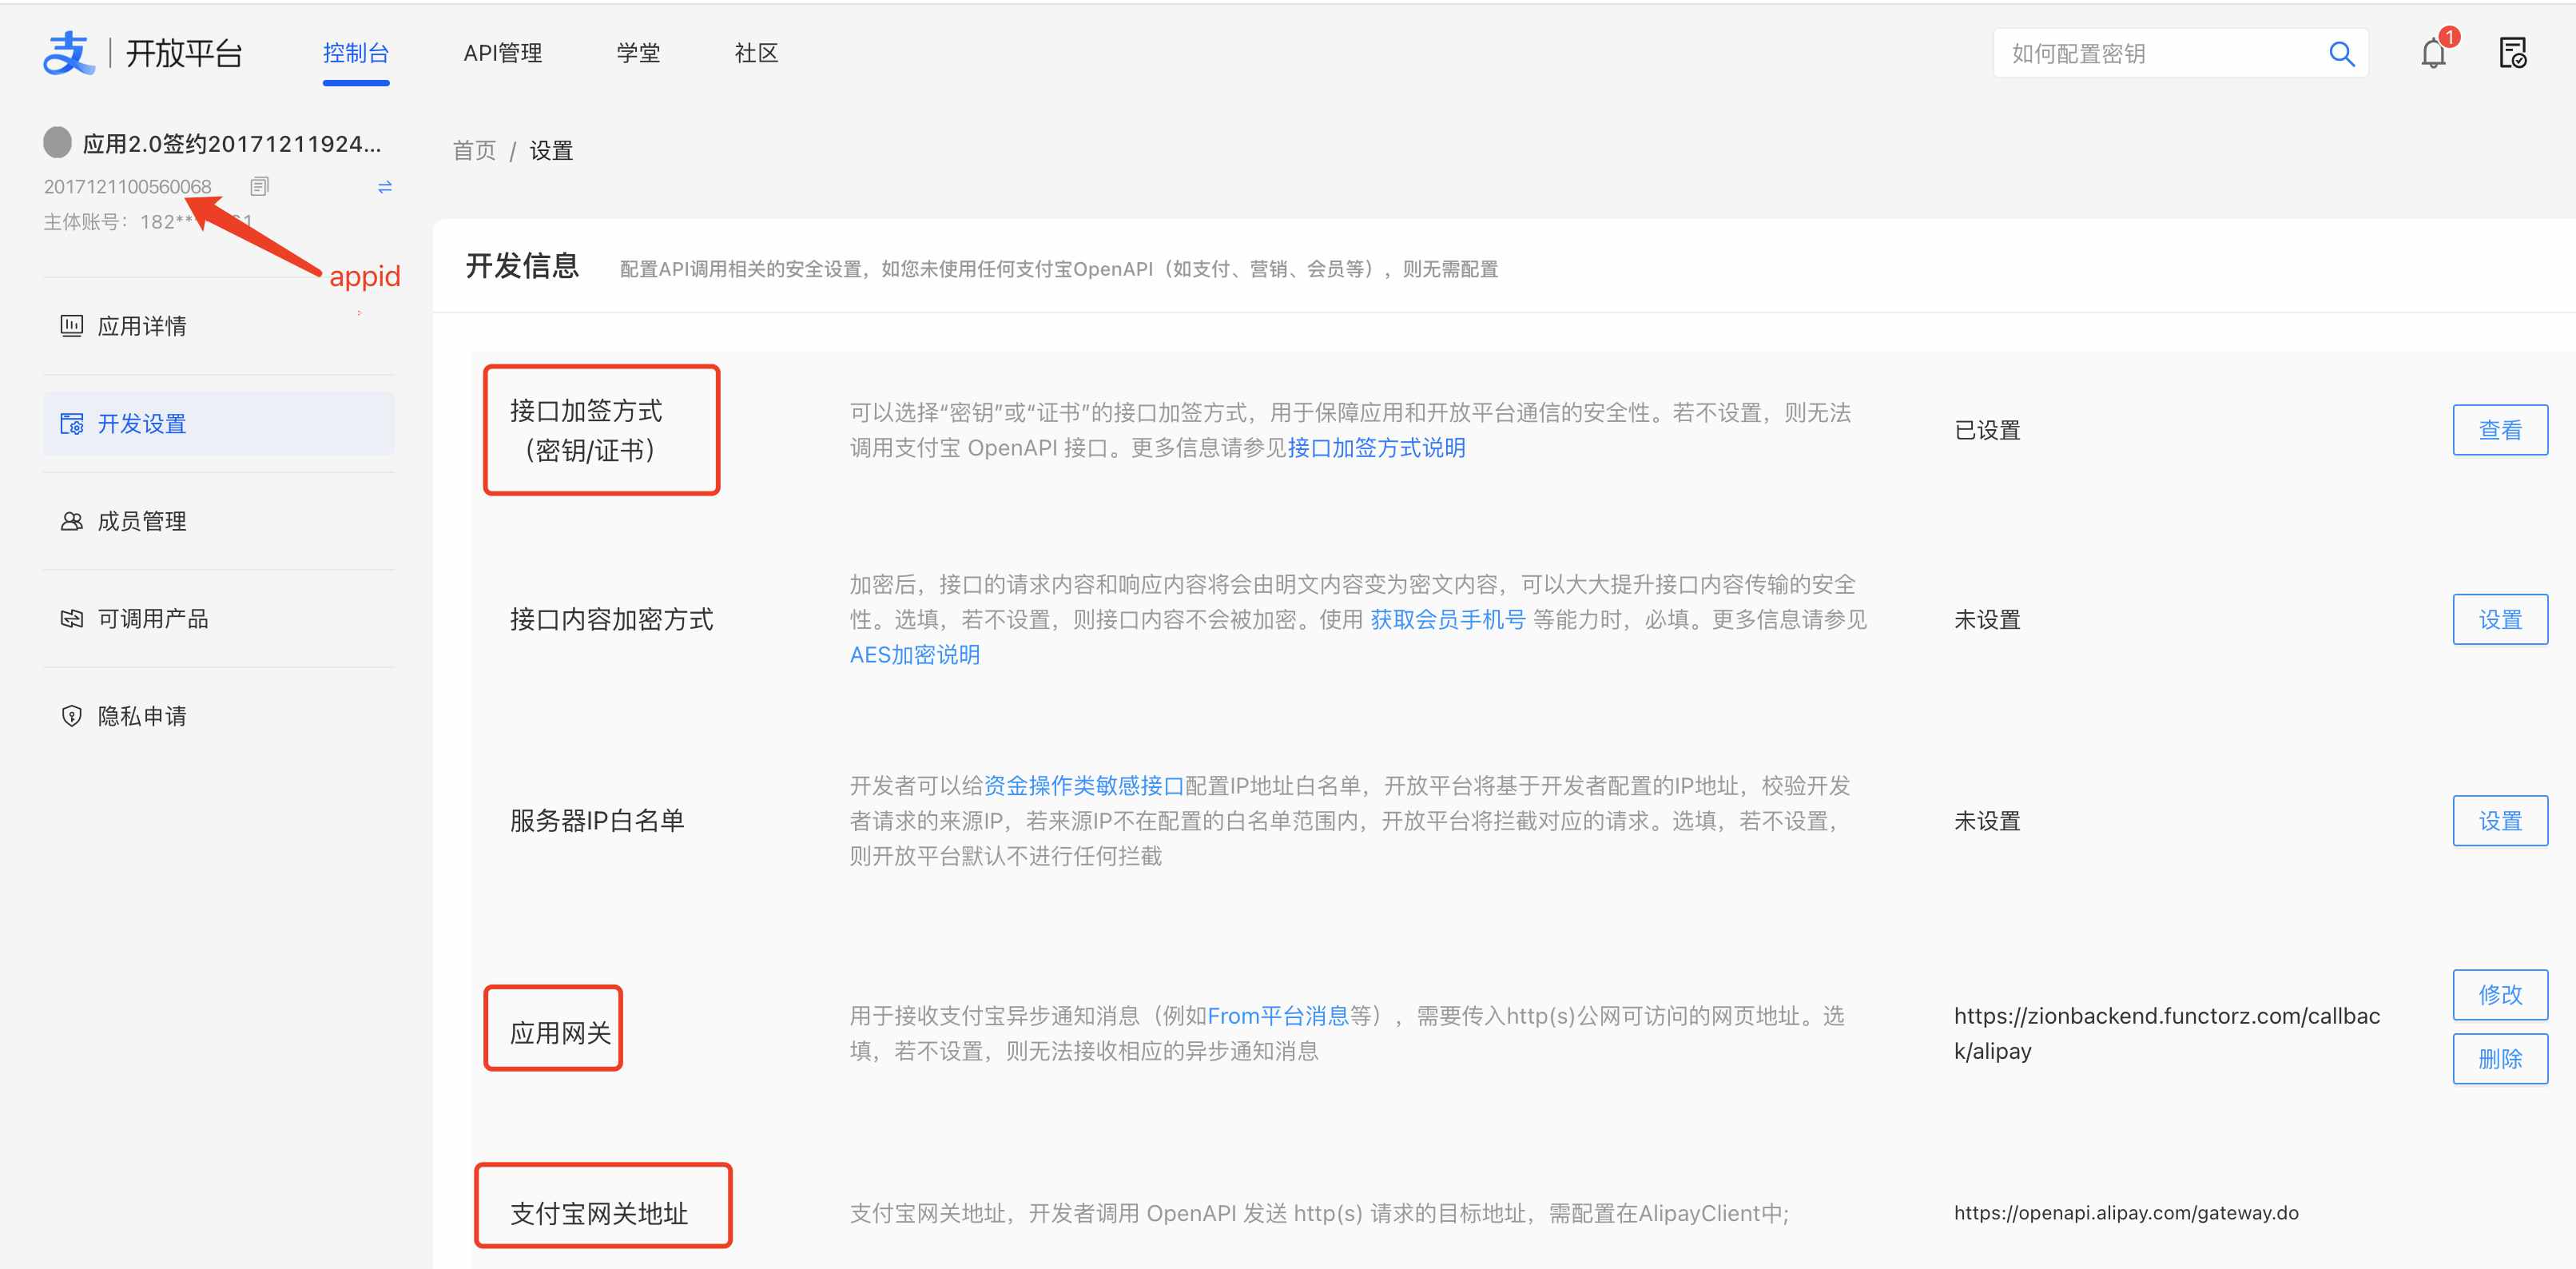Click the 未设置 status for 服务器IP白名单

point(1987,821)
